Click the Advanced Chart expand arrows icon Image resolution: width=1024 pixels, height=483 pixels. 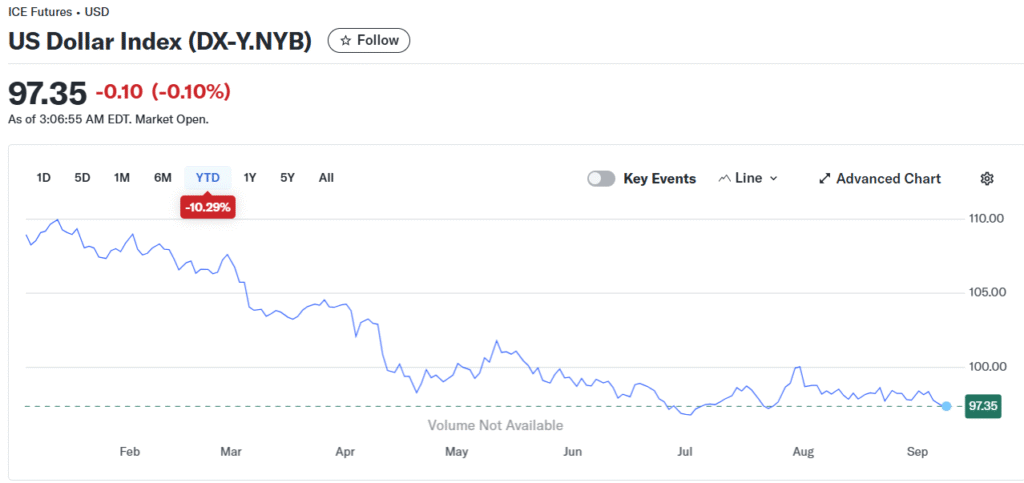click(x=824, y=179)
